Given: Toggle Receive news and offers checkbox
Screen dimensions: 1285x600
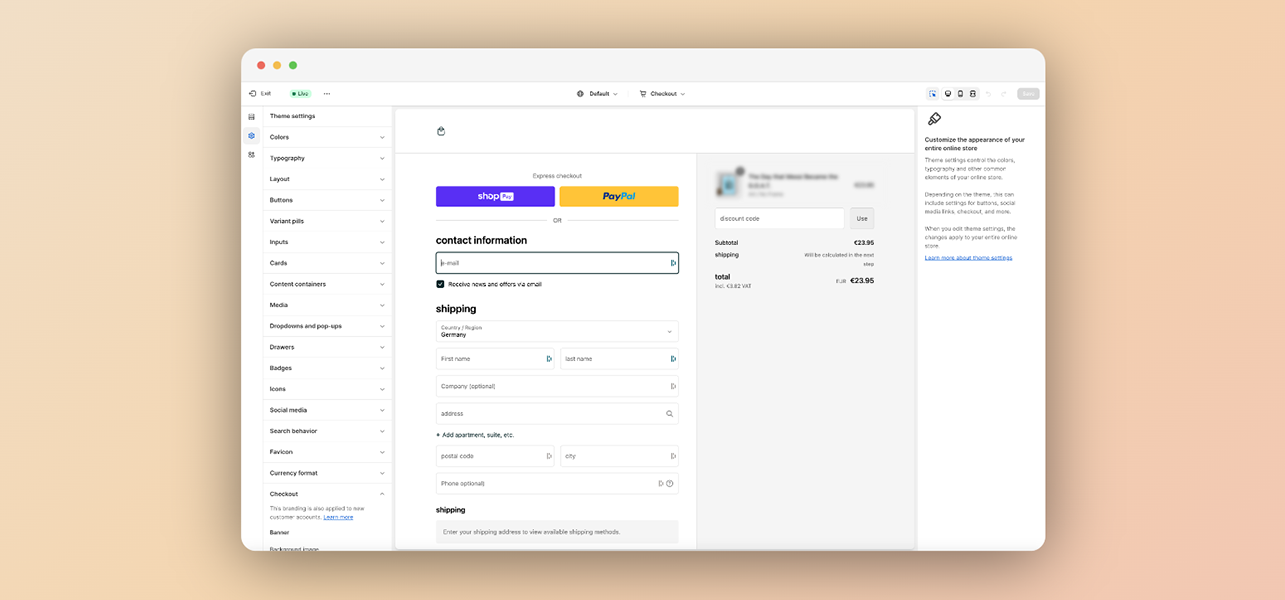Looking at the screenshot, I should point(440,284).
